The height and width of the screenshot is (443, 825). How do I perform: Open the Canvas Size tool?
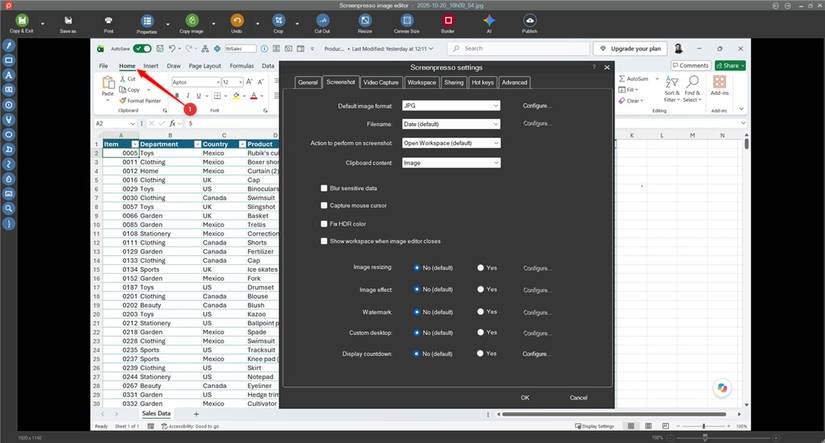[x=407, y=21]
